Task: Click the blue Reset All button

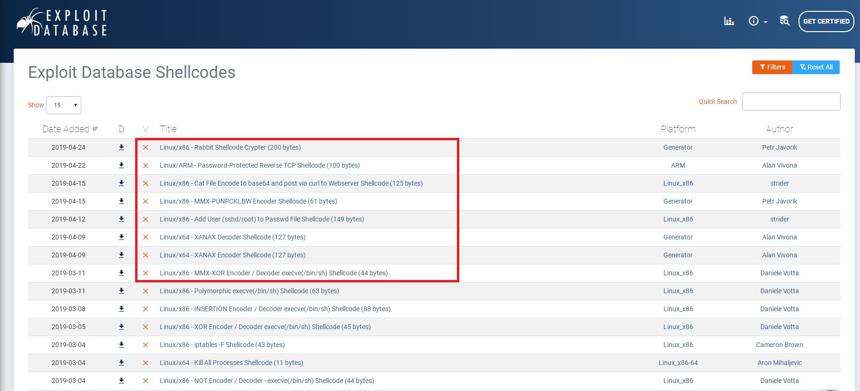Action: (816, 67)
